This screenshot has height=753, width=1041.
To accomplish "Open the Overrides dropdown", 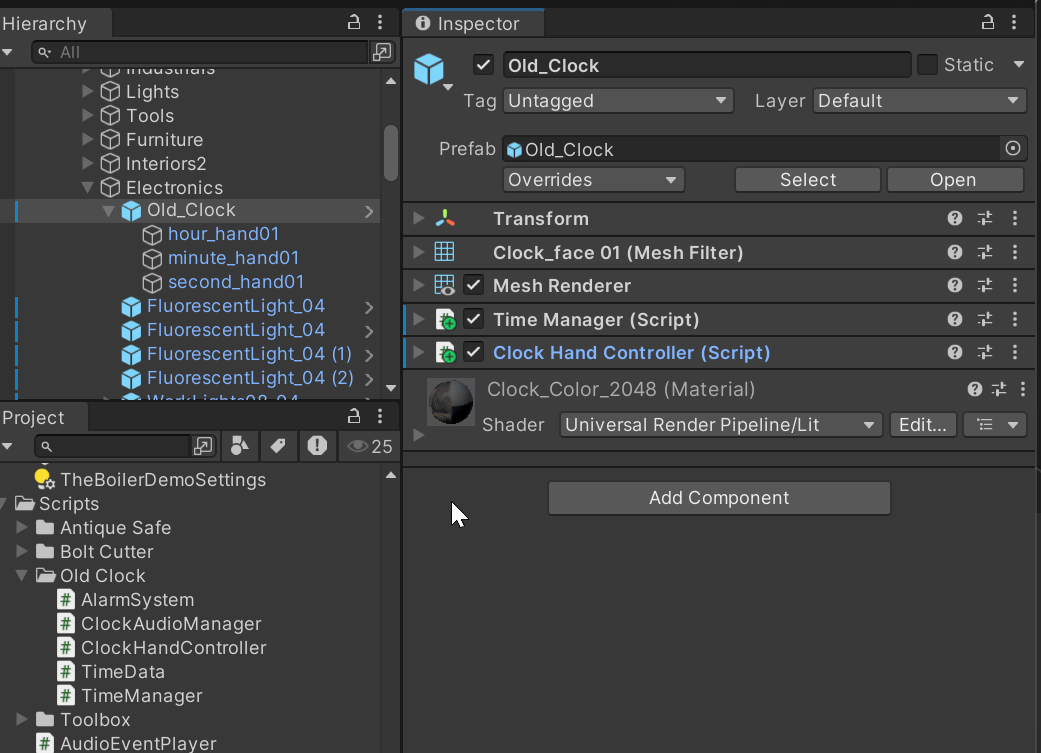I will pyautogui.click(x=594, y=180).
